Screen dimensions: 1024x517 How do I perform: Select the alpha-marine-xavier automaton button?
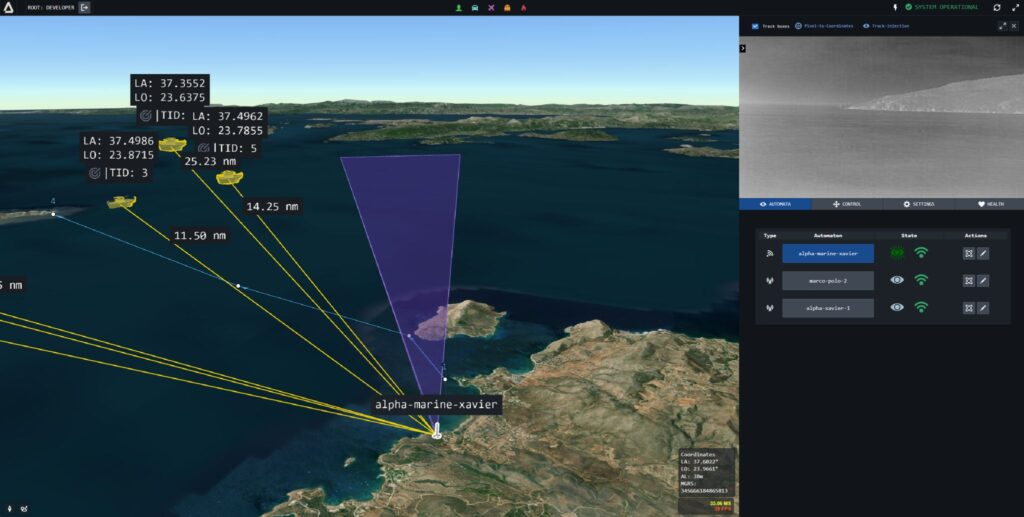tap(828, 253)
